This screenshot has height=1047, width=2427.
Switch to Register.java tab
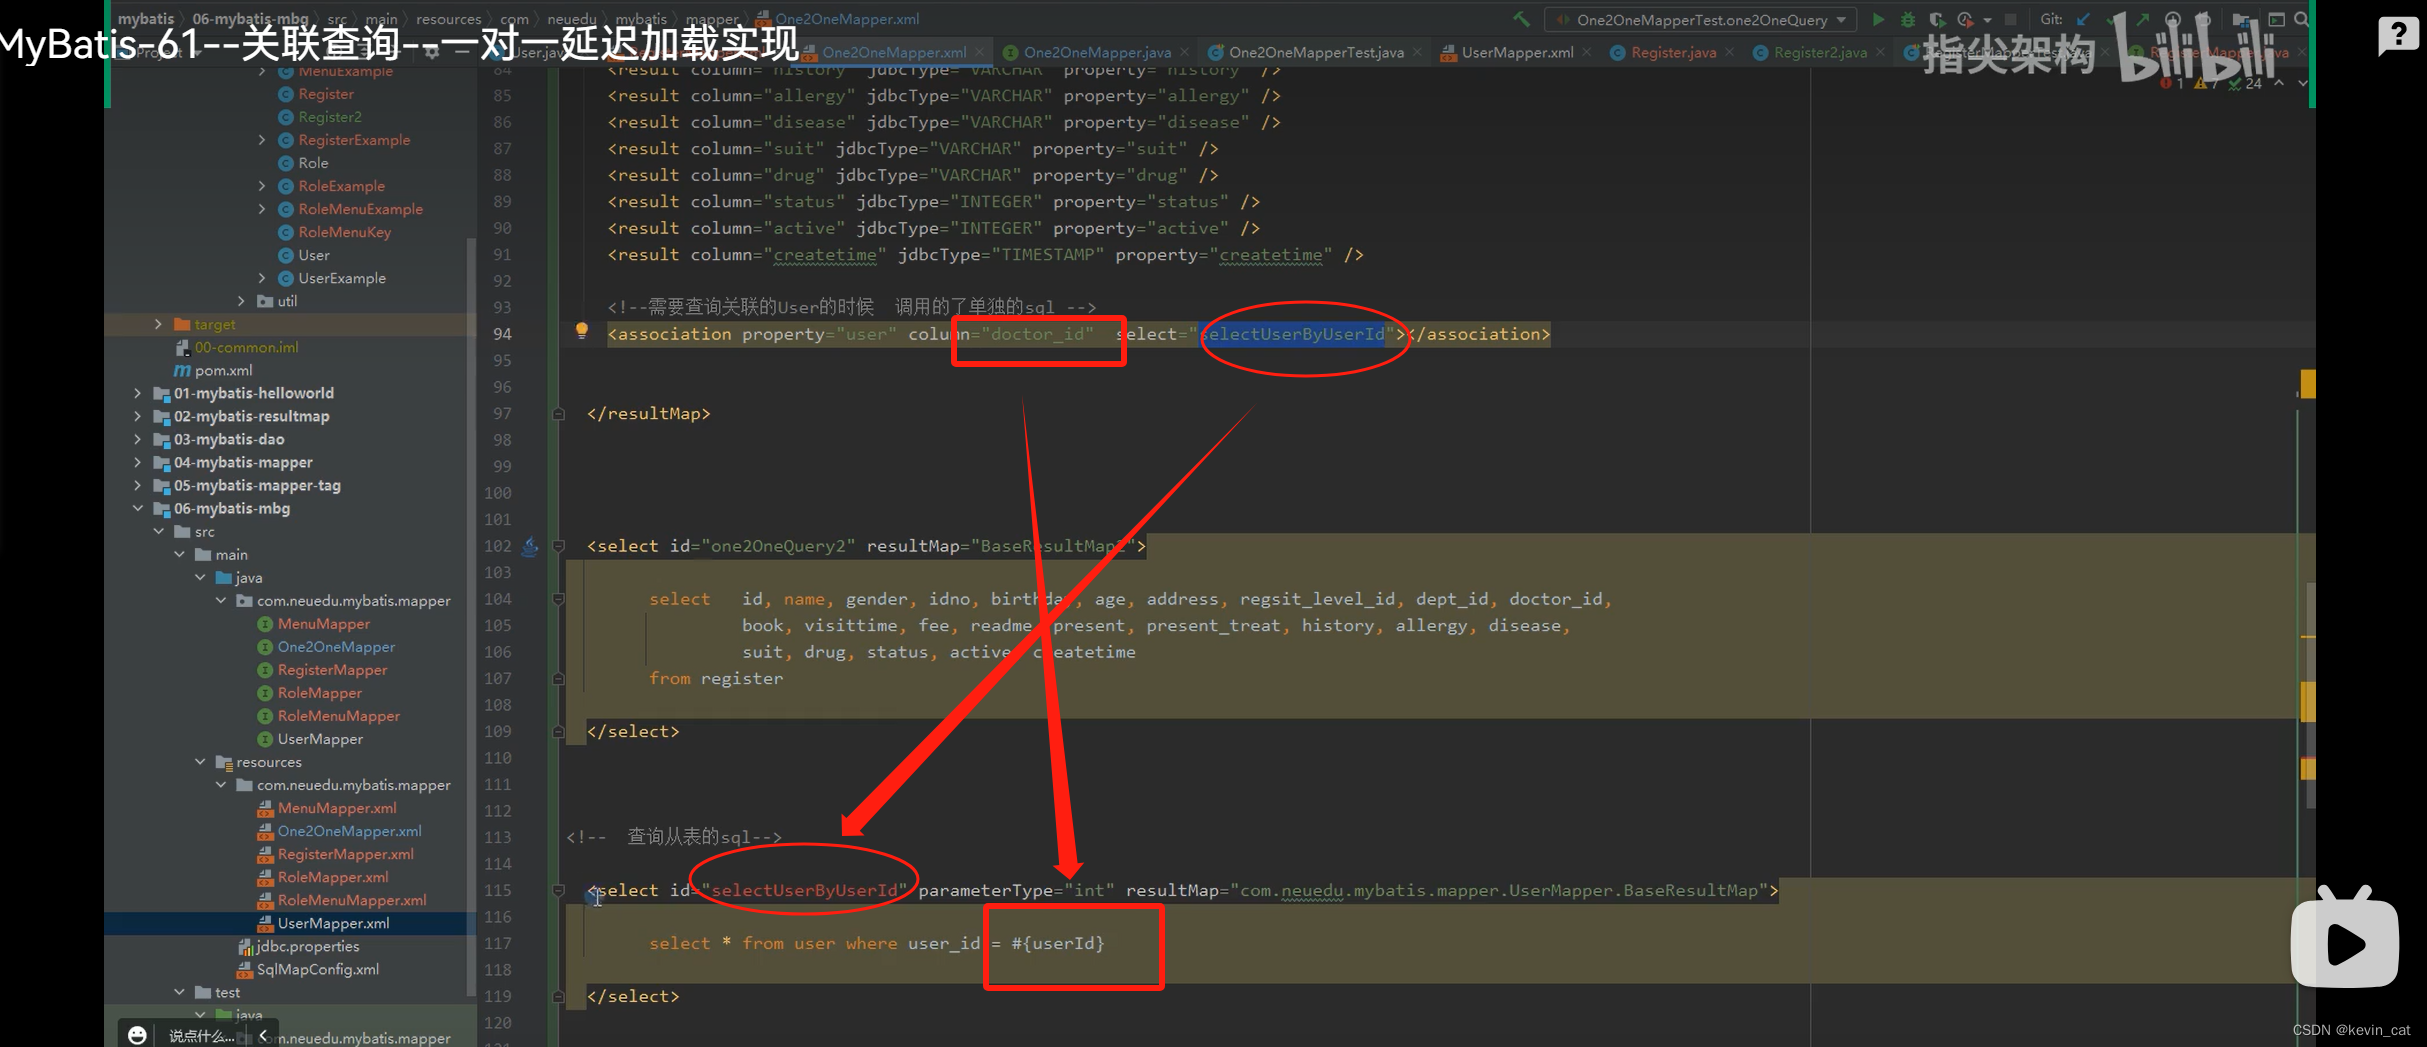[1673, 52]
